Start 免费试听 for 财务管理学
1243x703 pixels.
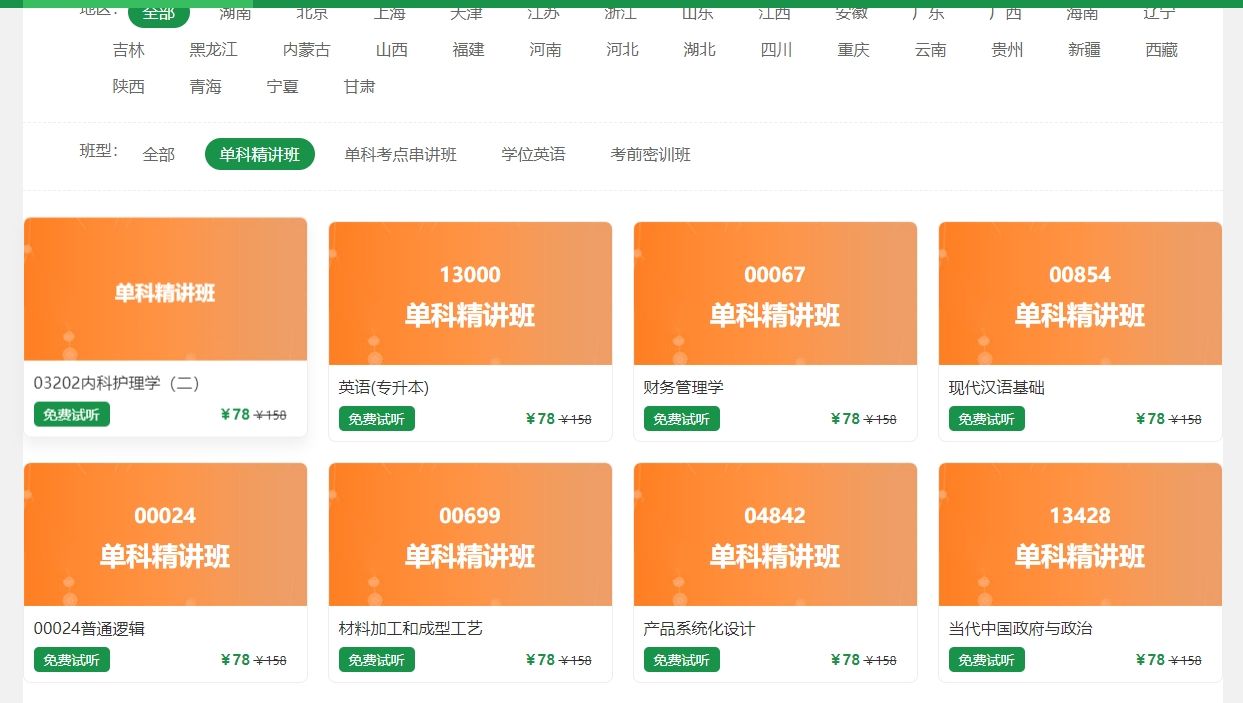(682, 419)
